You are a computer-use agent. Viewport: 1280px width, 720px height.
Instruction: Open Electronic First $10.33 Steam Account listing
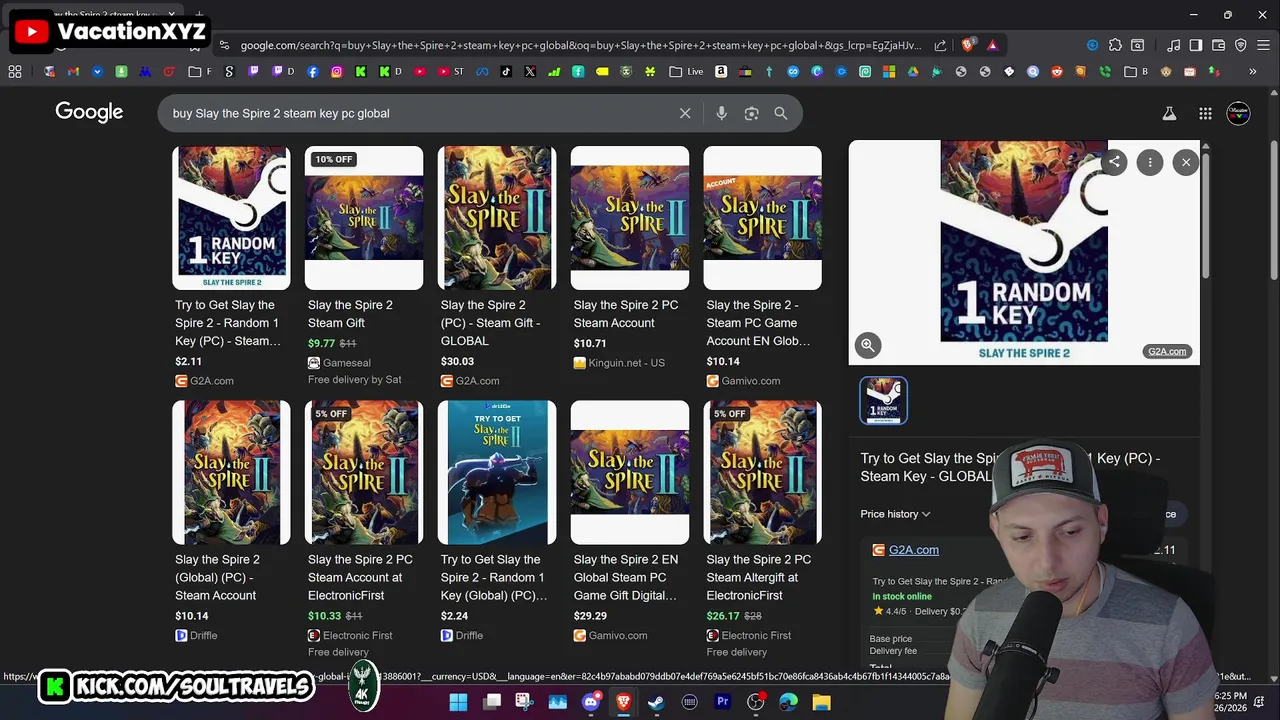pos(364,530)
